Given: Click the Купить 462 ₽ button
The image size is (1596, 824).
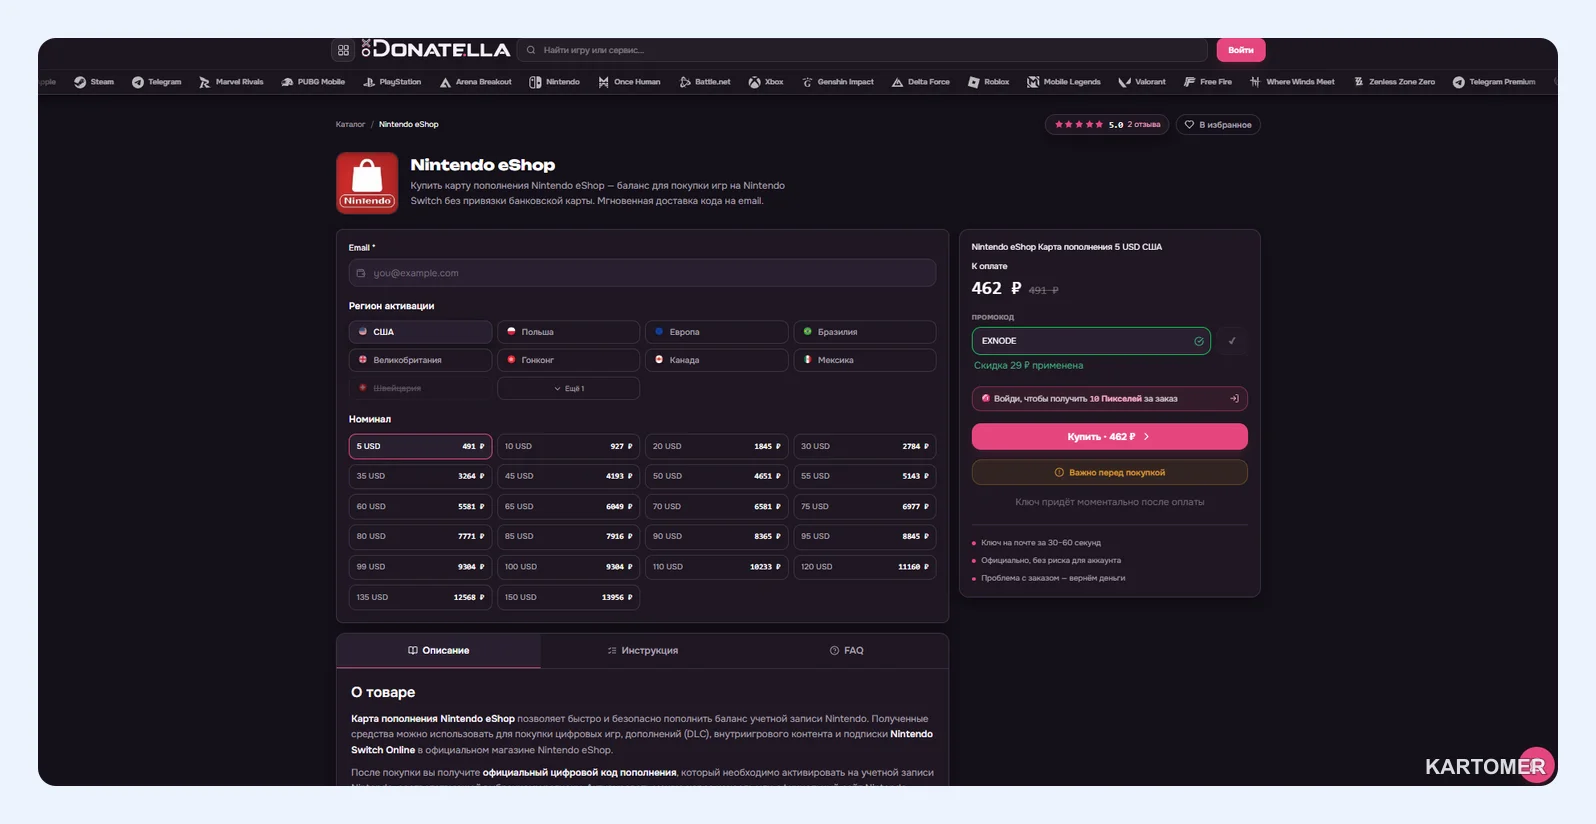Looking at the screenshot, I should point(1109,437).
